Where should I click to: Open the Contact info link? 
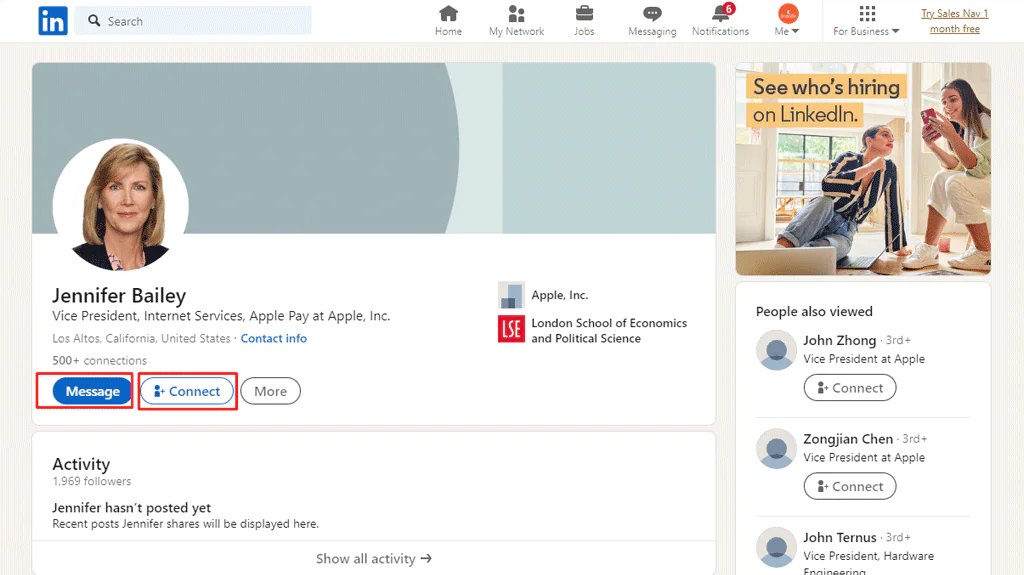274,338
